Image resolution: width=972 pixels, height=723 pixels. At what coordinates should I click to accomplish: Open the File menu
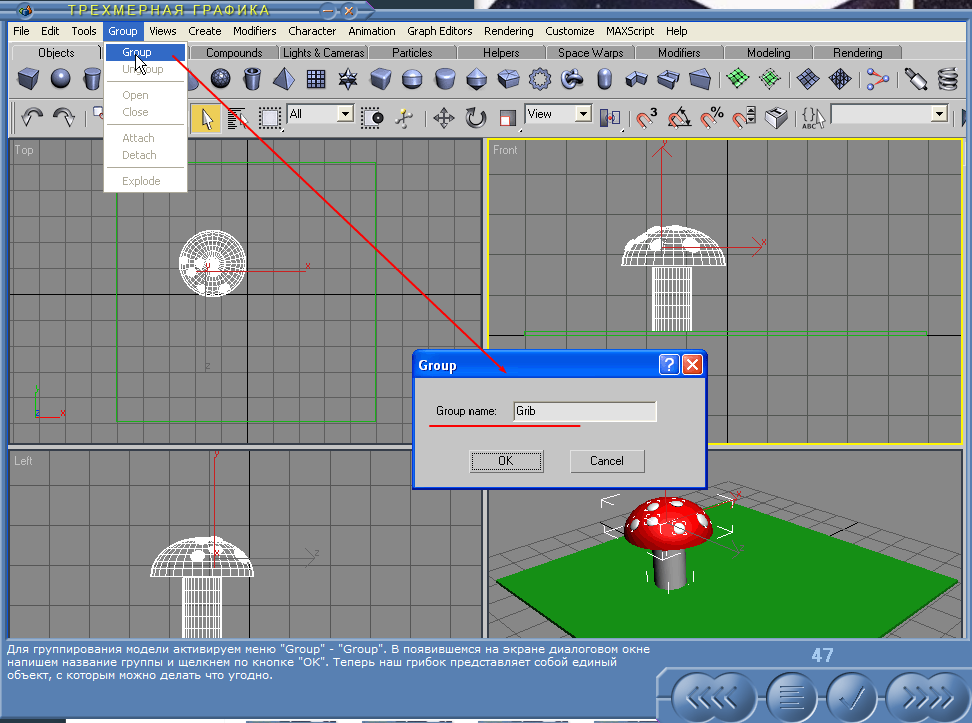(x=21, y=31)
